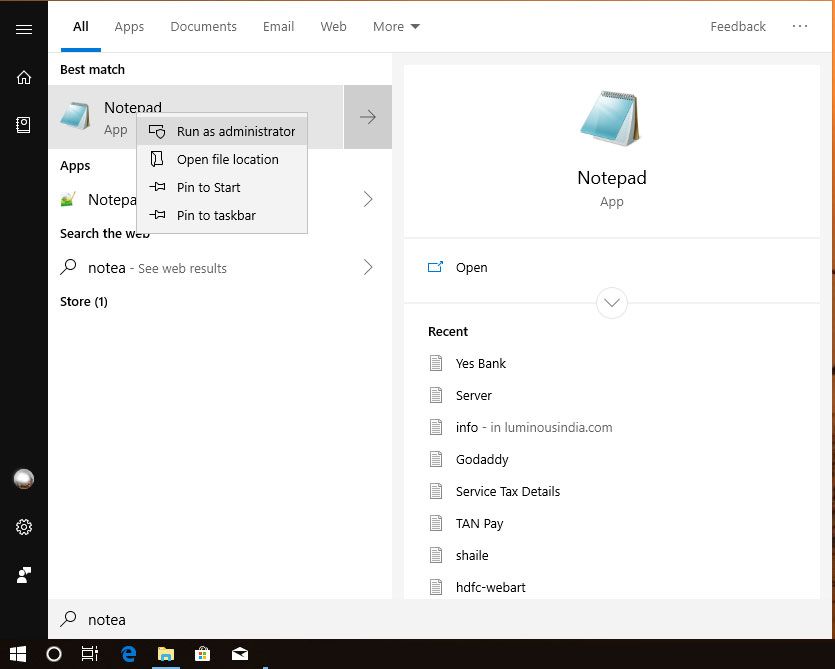Expand the Notepad++ app result chevron

click(368, 199)
